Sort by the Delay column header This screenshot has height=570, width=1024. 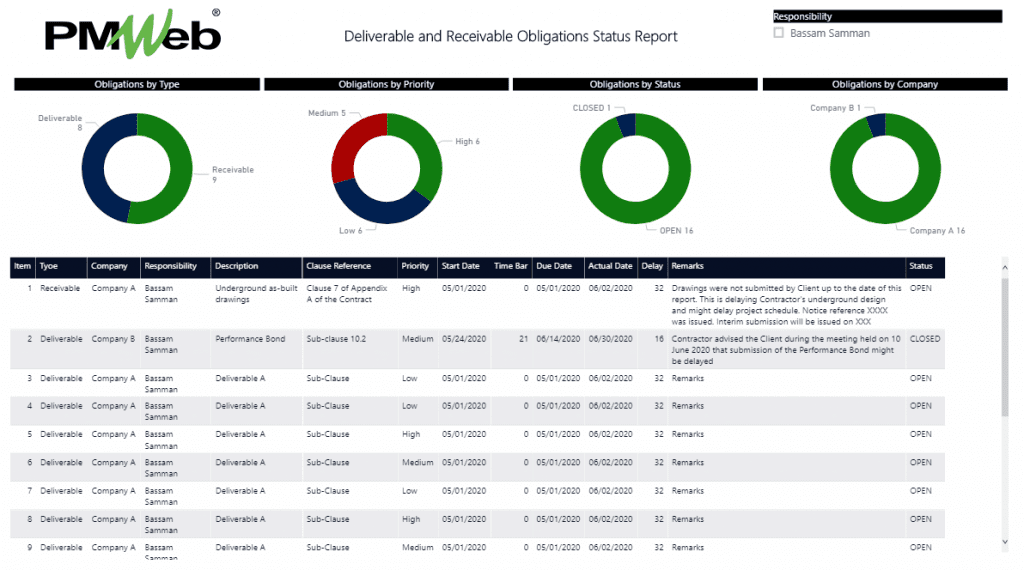[x=652, y=266]
